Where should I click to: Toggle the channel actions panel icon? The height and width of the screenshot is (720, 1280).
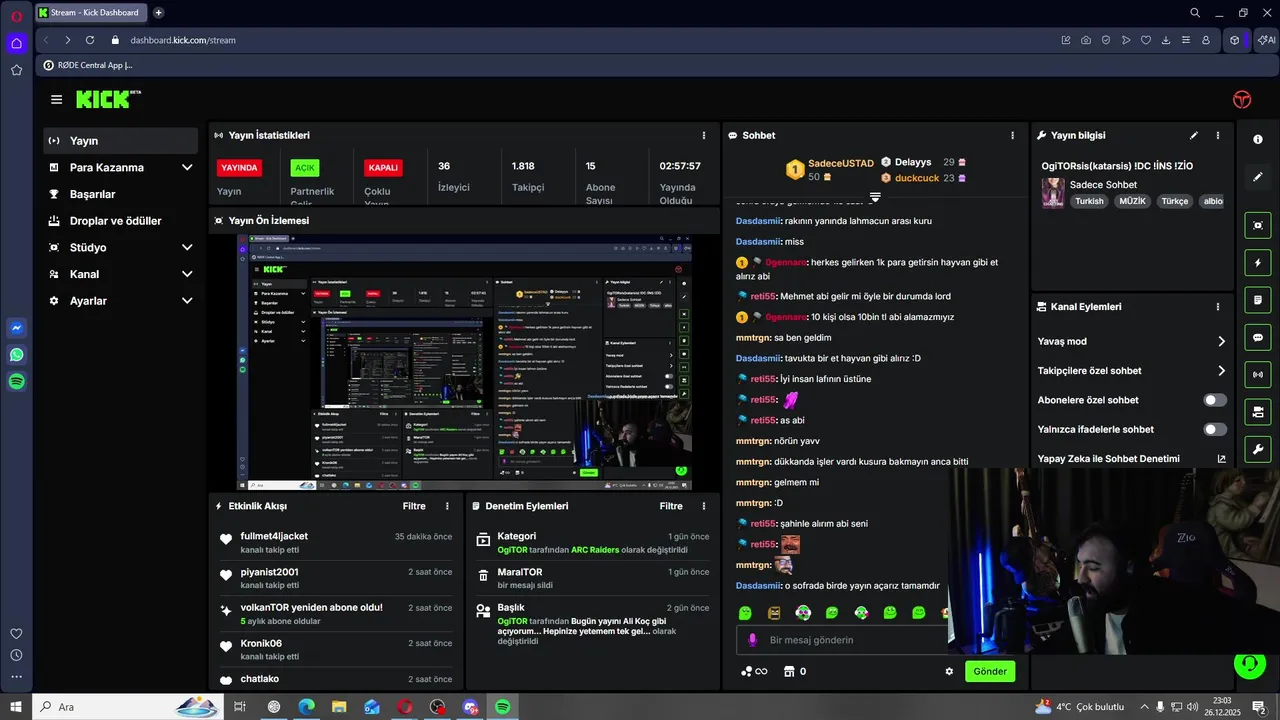pyautogui.click(x=1258, y=411)
